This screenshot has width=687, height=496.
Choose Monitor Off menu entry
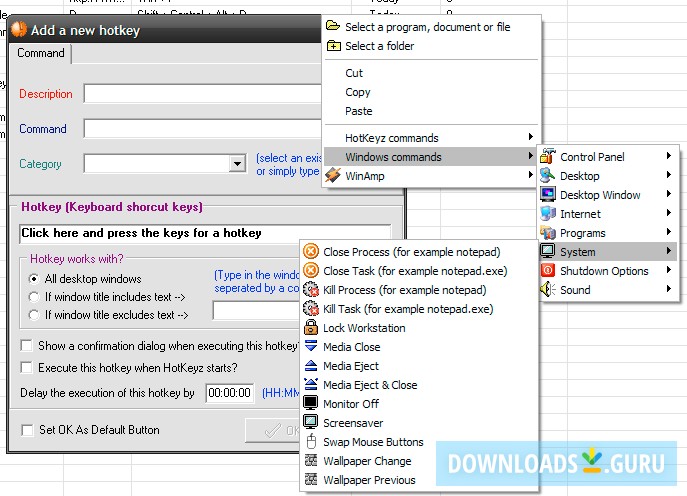pos(419,404)
